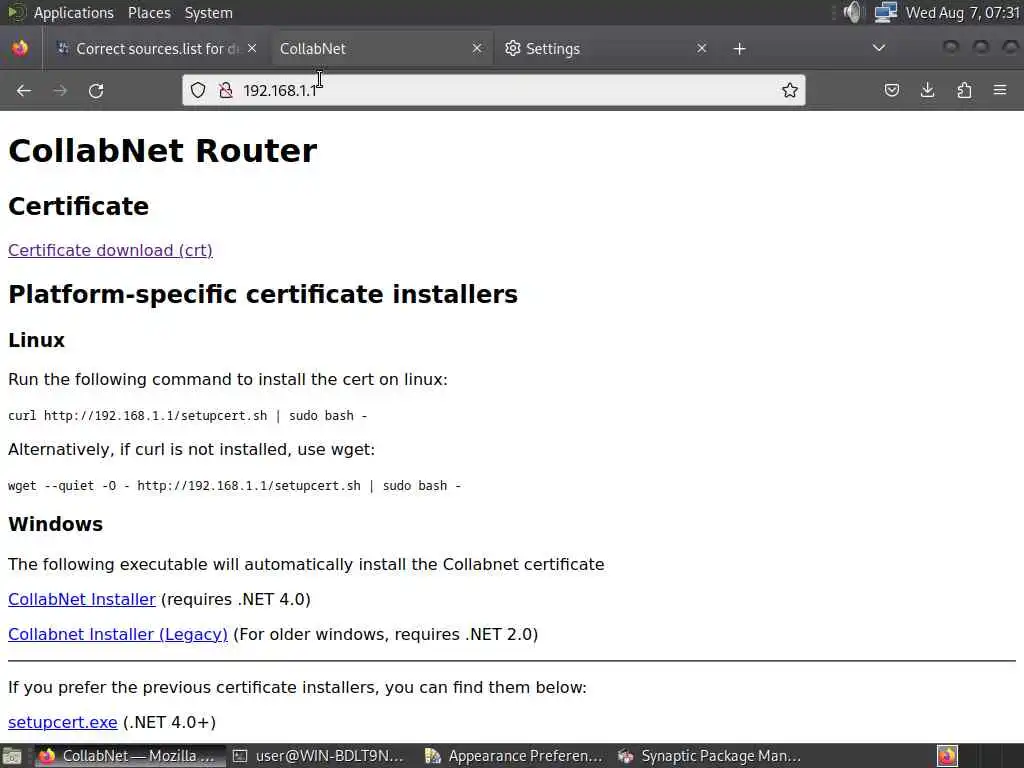Viewport: 1024px width, 768px height.
Task: Click the network connection icon in panel
Action: click(886, 12)
